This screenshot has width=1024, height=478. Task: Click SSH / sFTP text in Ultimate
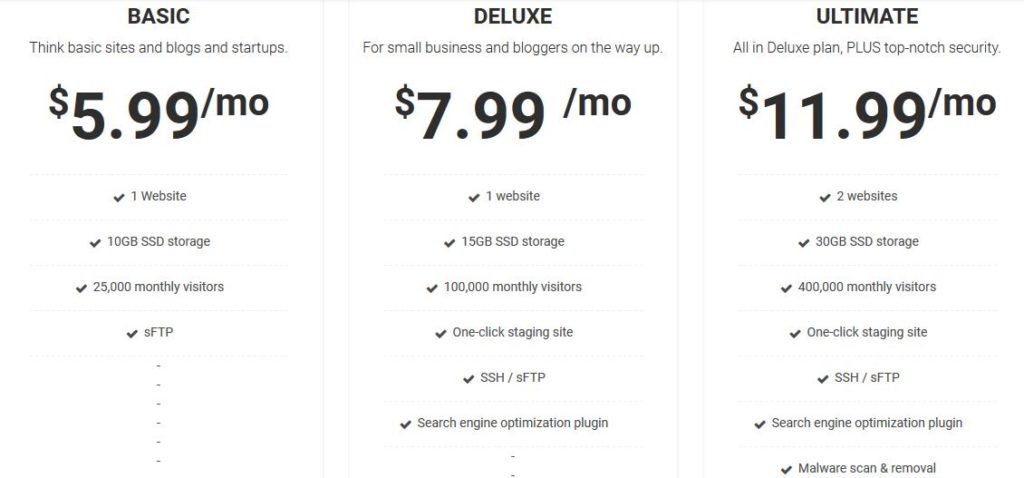click(867, 377)
